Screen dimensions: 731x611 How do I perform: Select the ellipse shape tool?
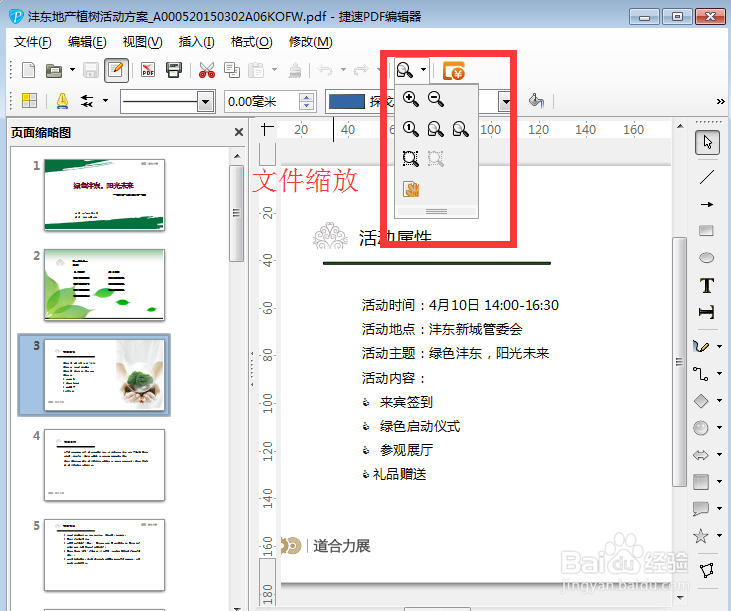(x=706, y=258)
